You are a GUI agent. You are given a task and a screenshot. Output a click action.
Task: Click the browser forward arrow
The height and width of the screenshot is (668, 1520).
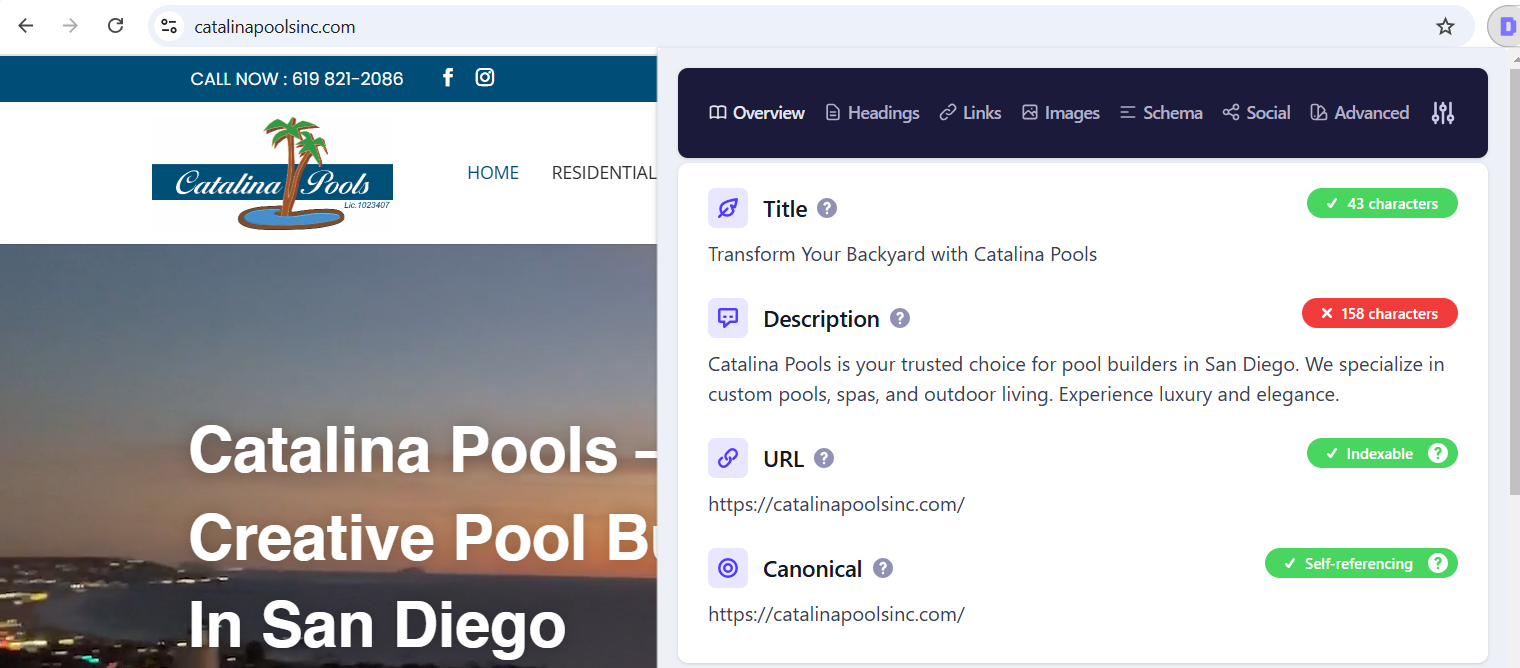pos(70,26)
